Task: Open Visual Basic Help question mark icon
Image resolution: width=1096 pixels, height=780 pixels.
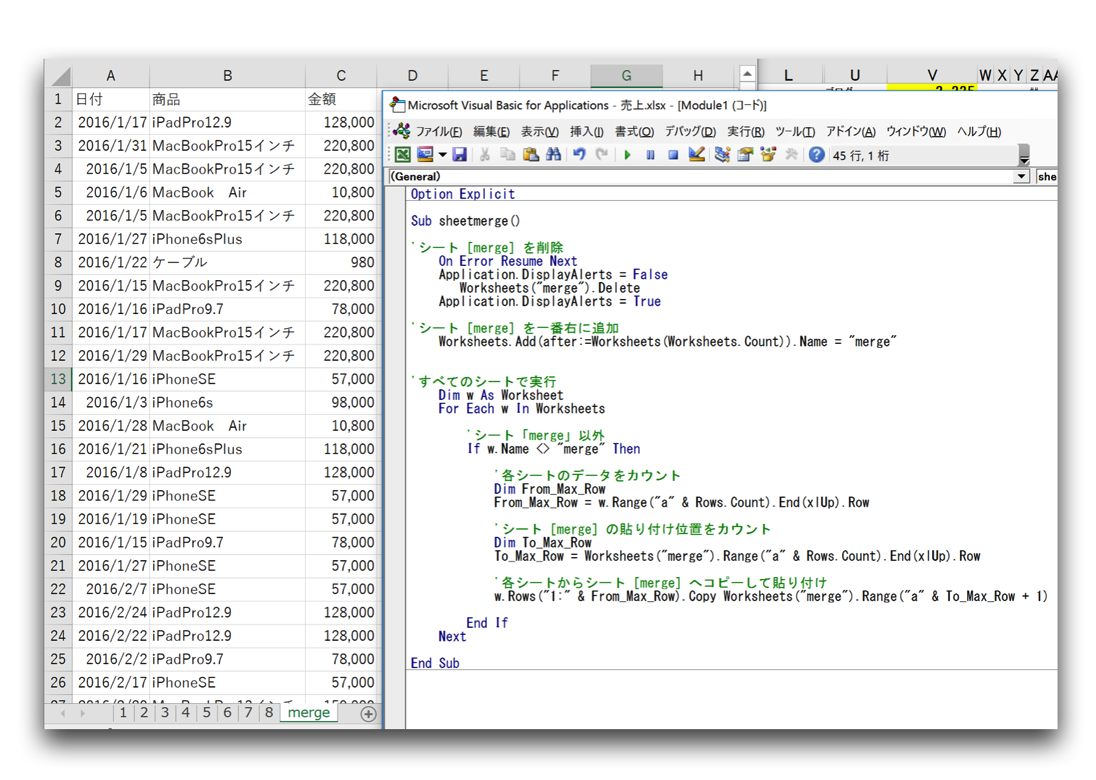Action: click(x=816, y=154)
